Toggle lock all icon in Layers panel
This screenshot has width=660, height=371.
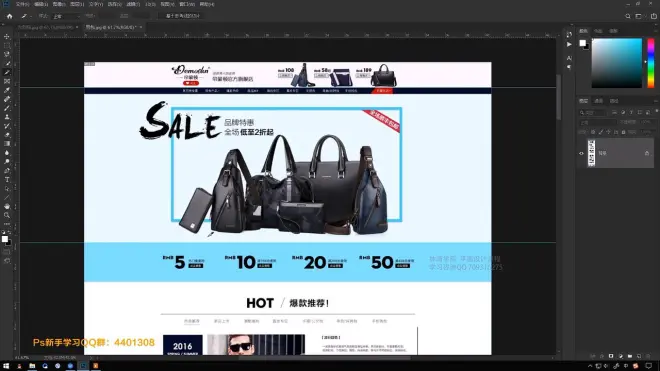pos(623,132)
